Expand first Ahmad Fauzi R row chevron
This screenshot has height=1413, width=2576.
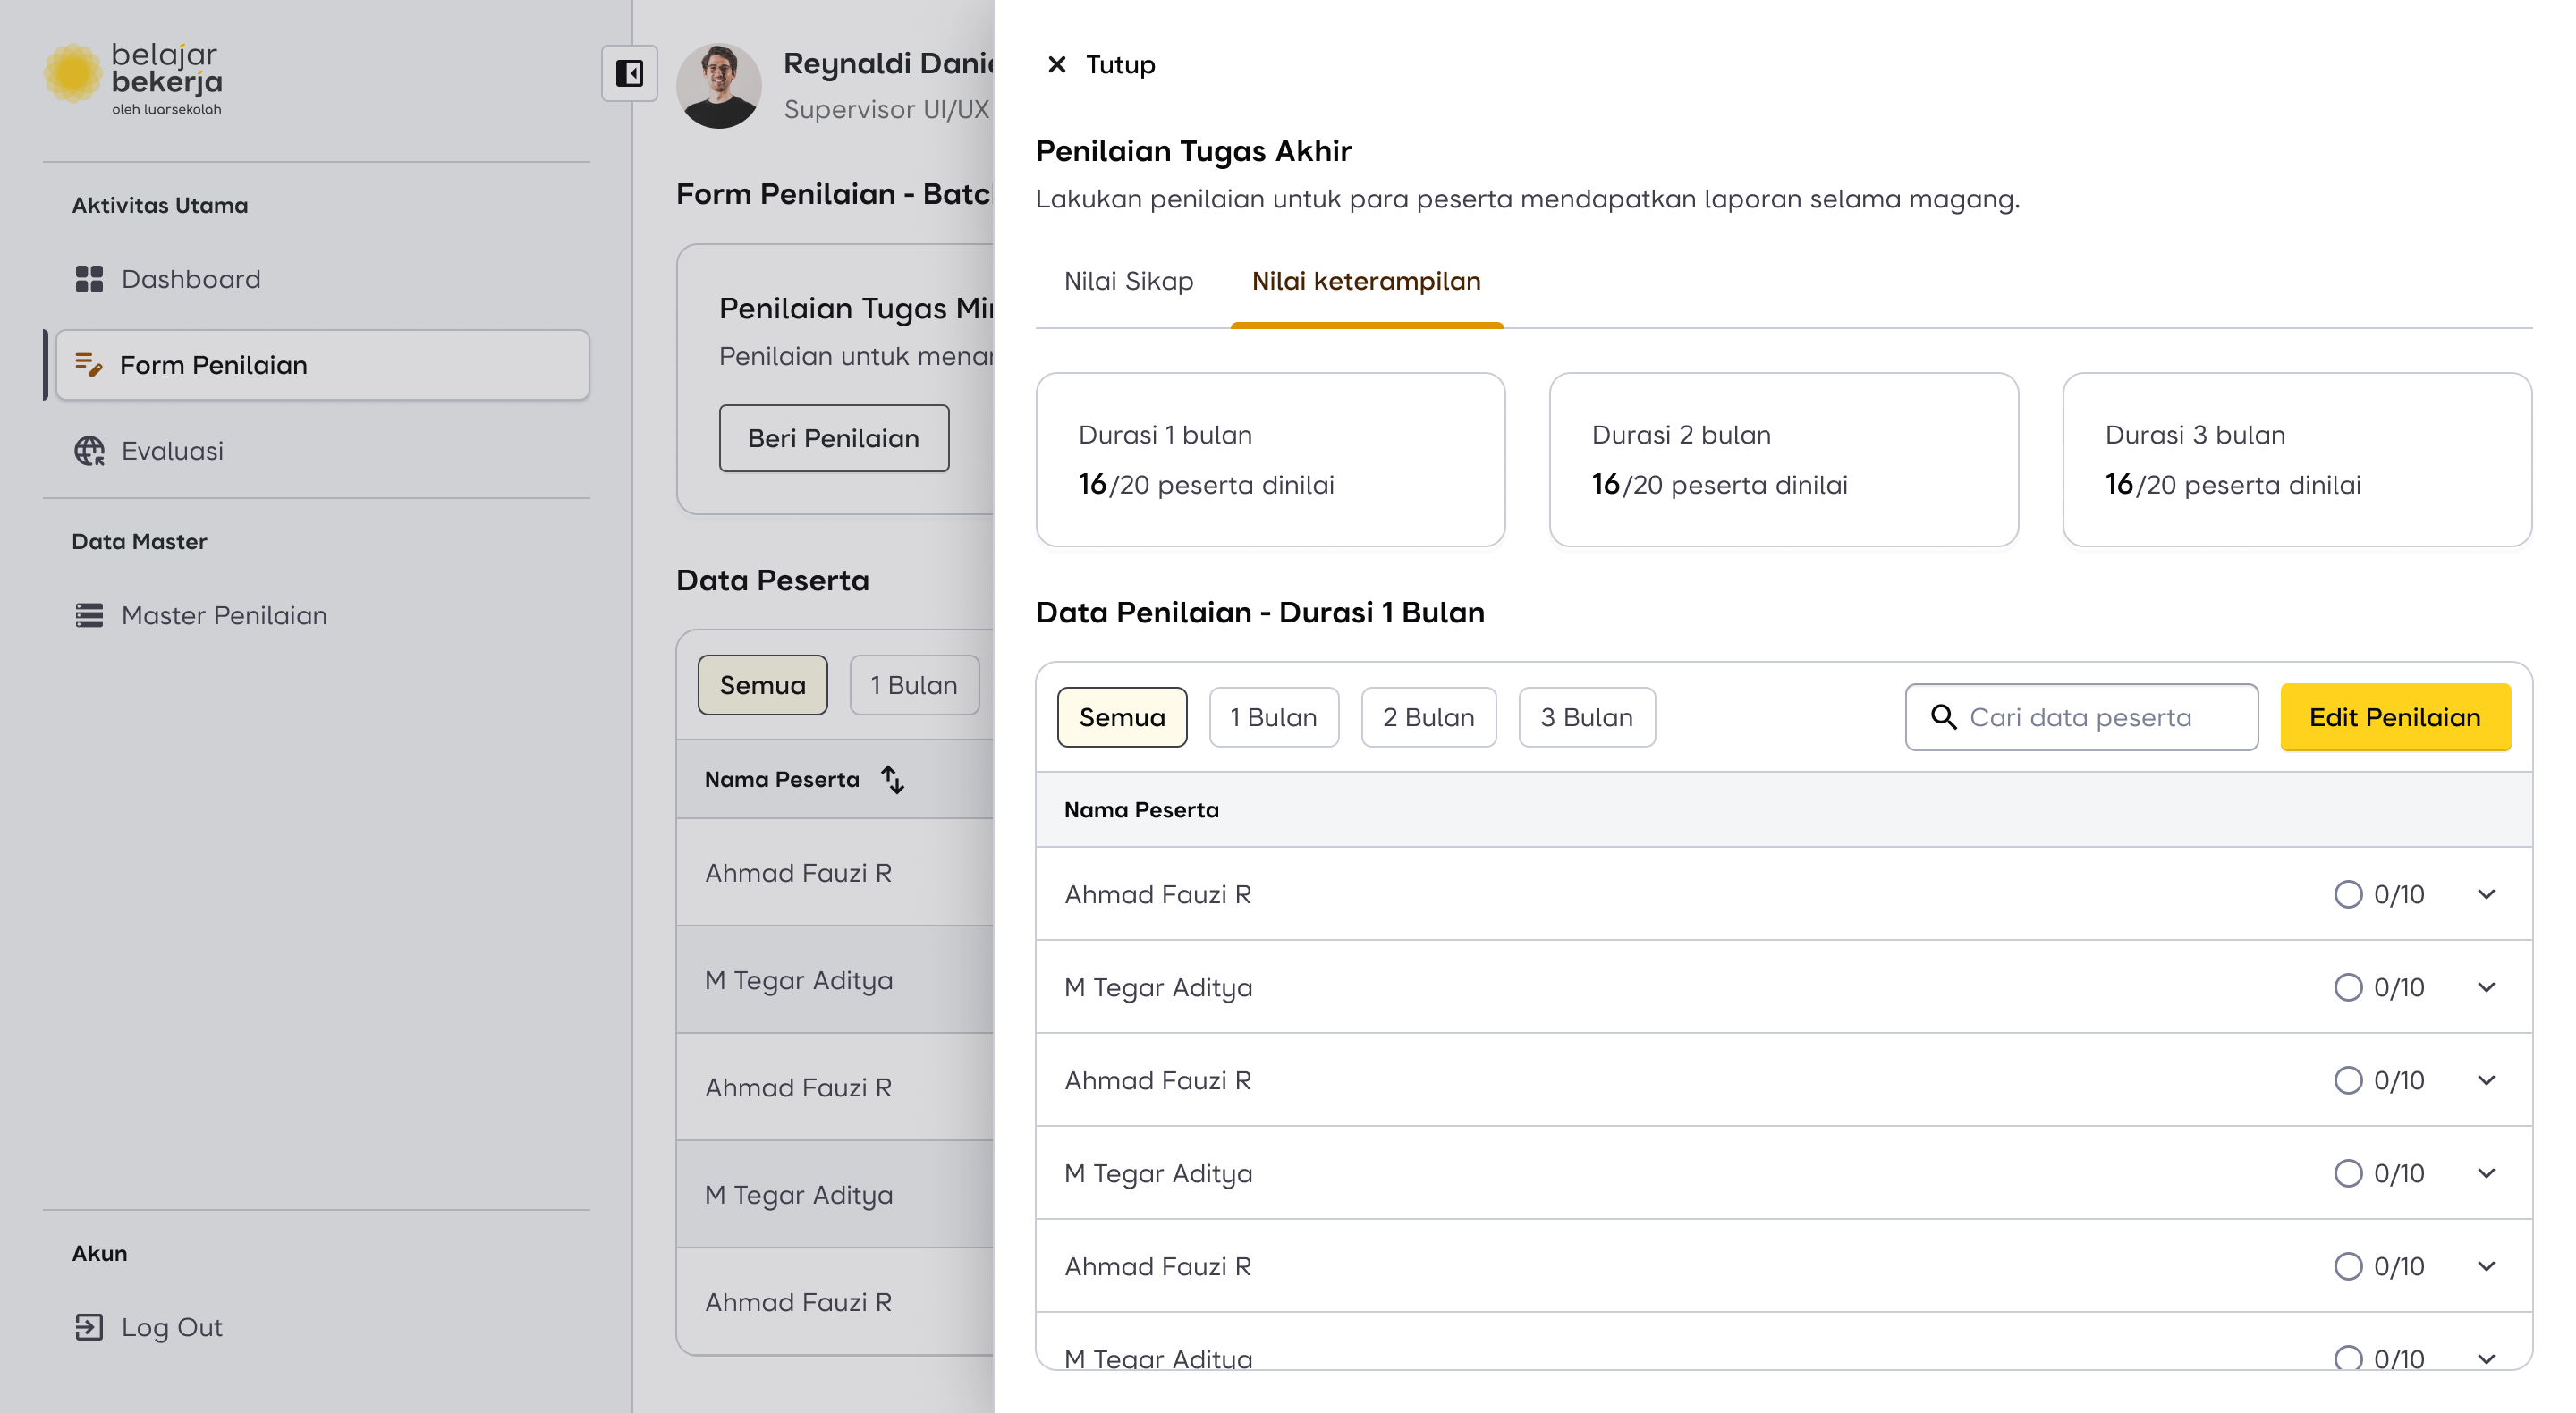pyautogui.click(x=2486, y=894)
